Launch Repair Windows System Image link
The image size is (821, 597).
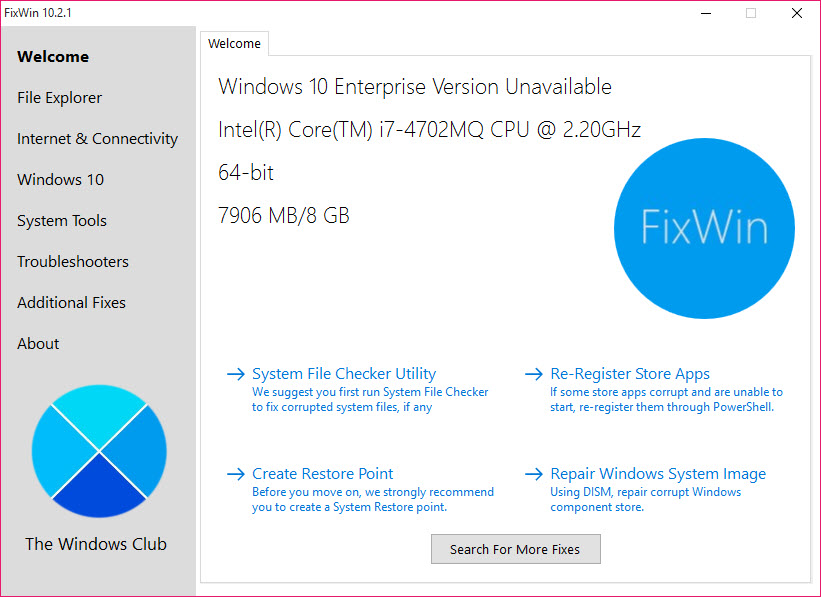pos(658,474)
